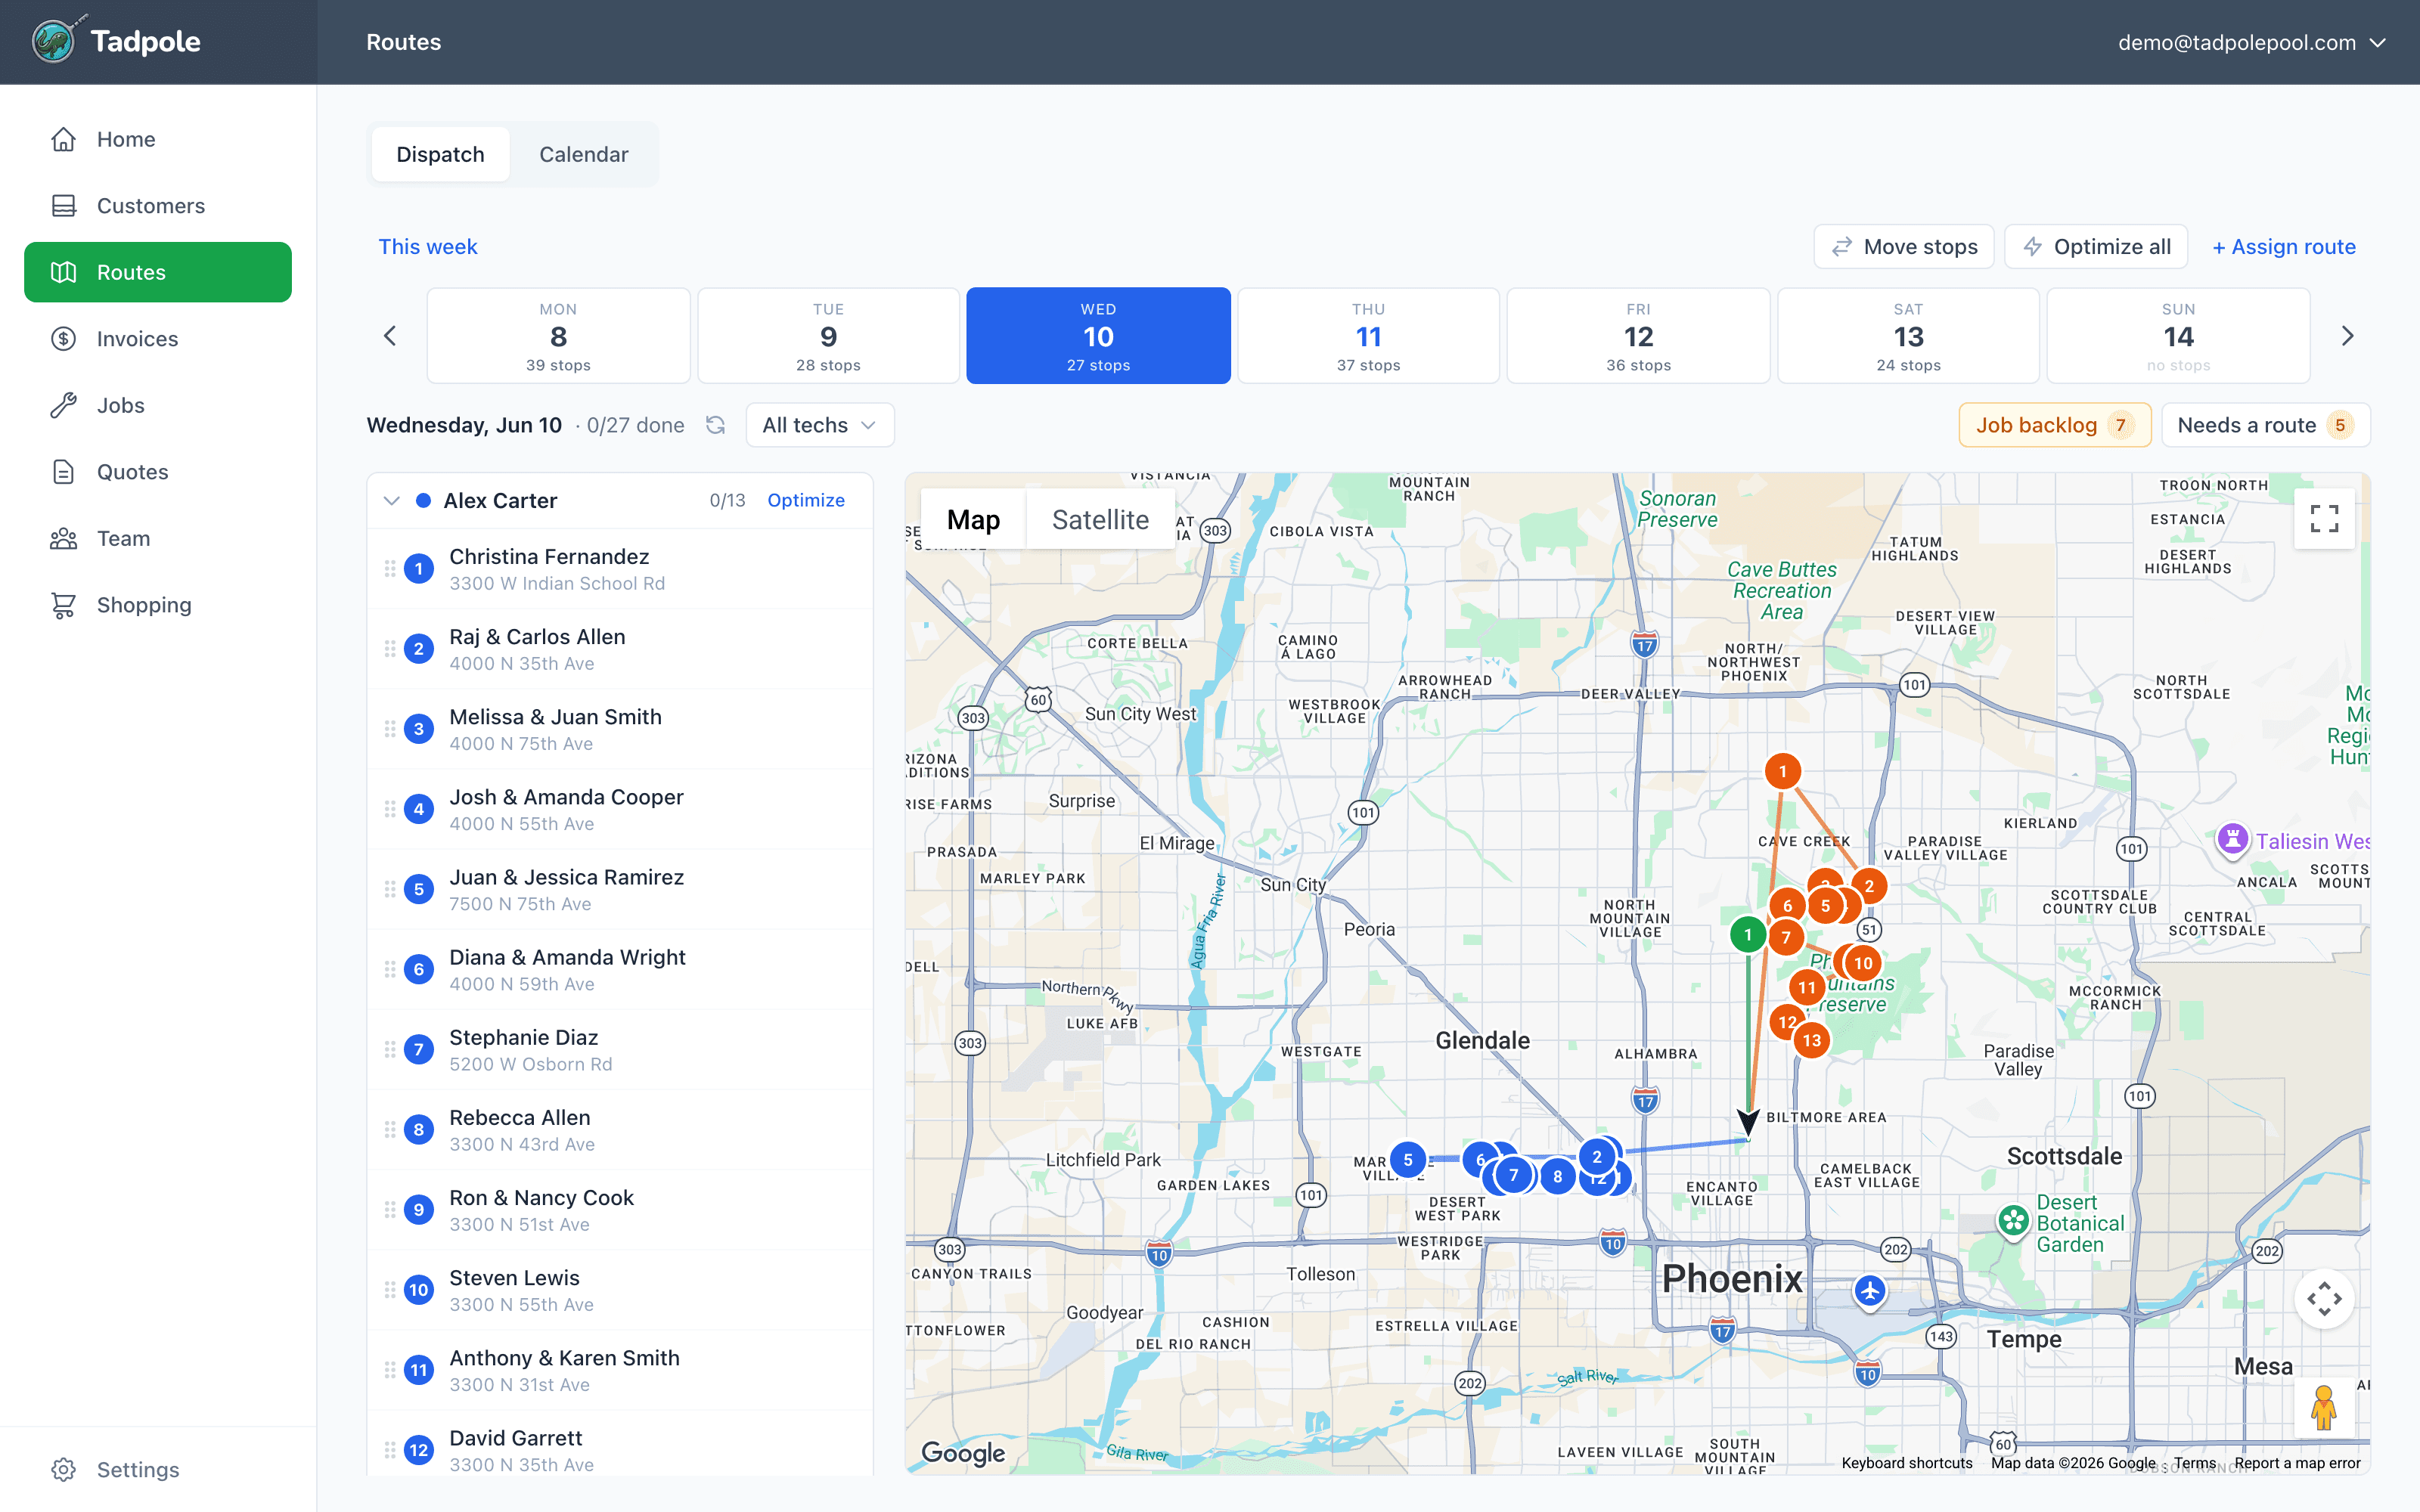
Task: Click + Assign route link
Action: pyautogui.click(x=2284, y=247)
